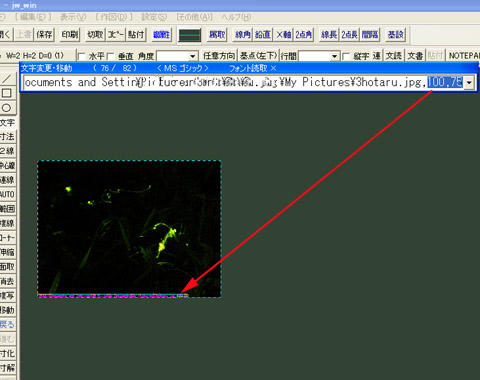
Task: Open the 設定(S) menu
Action: (154, 17)
